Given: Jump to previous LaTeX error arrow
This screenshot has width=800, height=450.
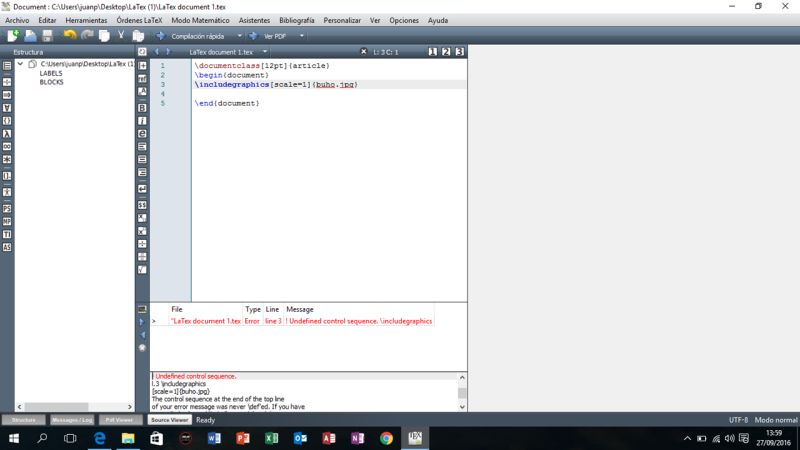Looking at the screenshot, I should coord(142,335).
